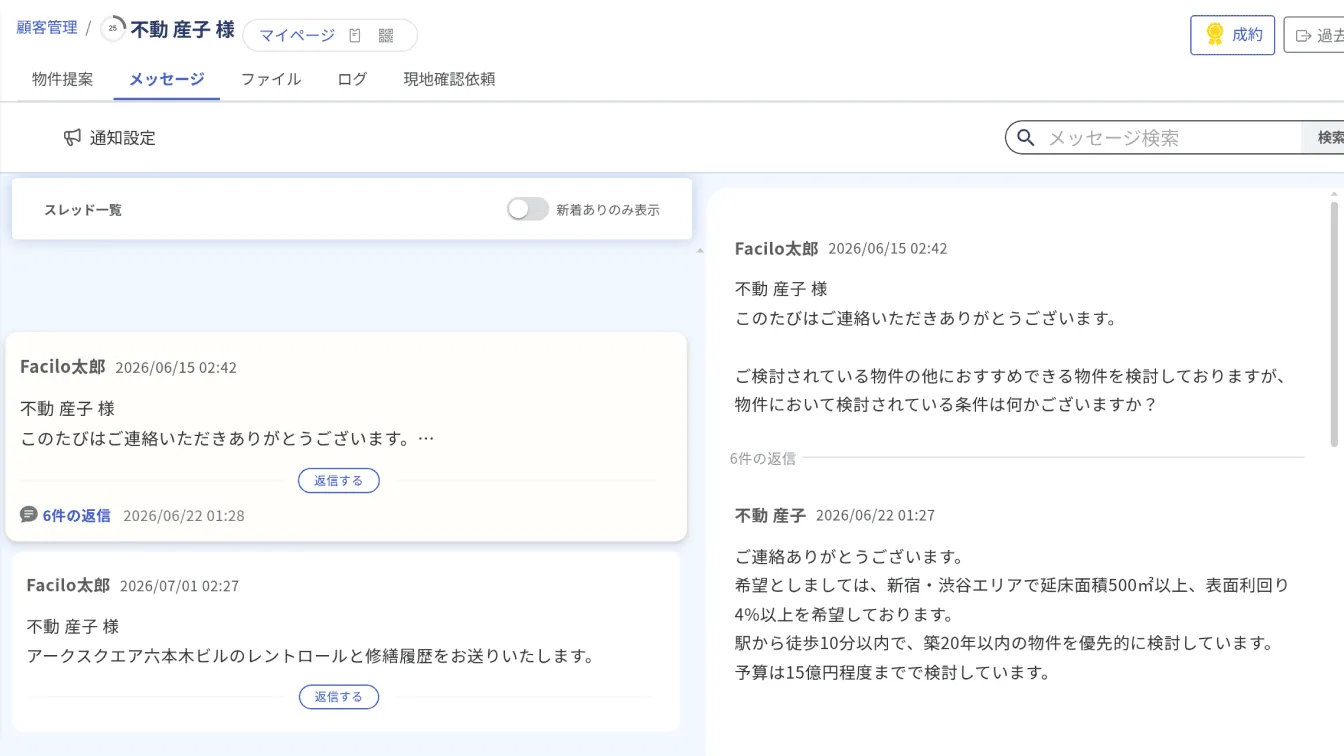Image resolution: width=1344 pixels, height=756 pixels.
Task: Focus the メッセージ検索 input field
Action: [1170, 138]
